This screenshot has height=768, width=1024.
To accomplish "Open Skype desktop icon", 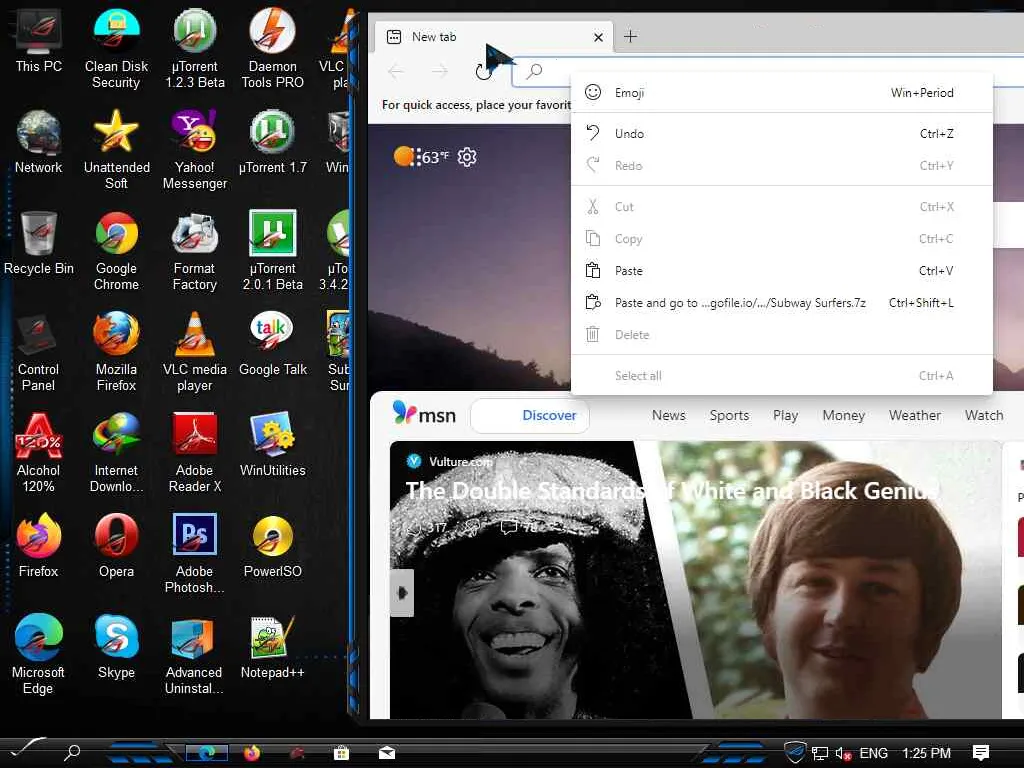I will (x=116, y=646).
